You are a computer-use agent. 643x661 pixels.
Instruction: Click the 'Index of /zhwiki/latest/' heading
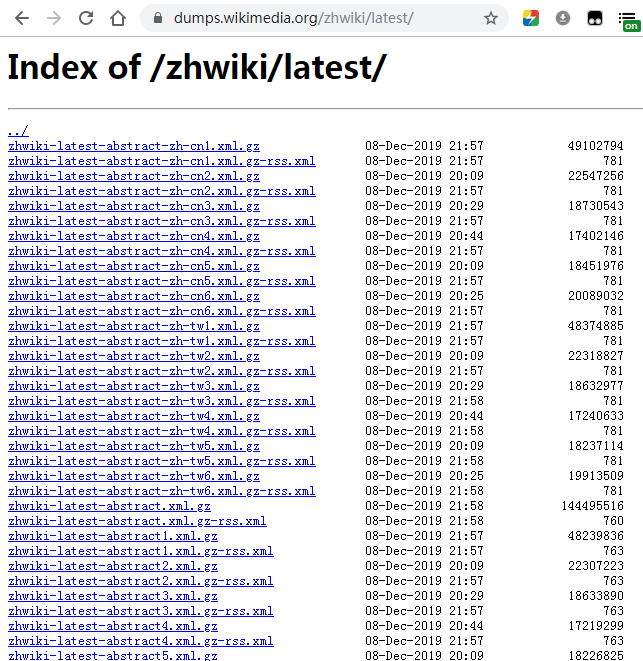pos(197,67)
